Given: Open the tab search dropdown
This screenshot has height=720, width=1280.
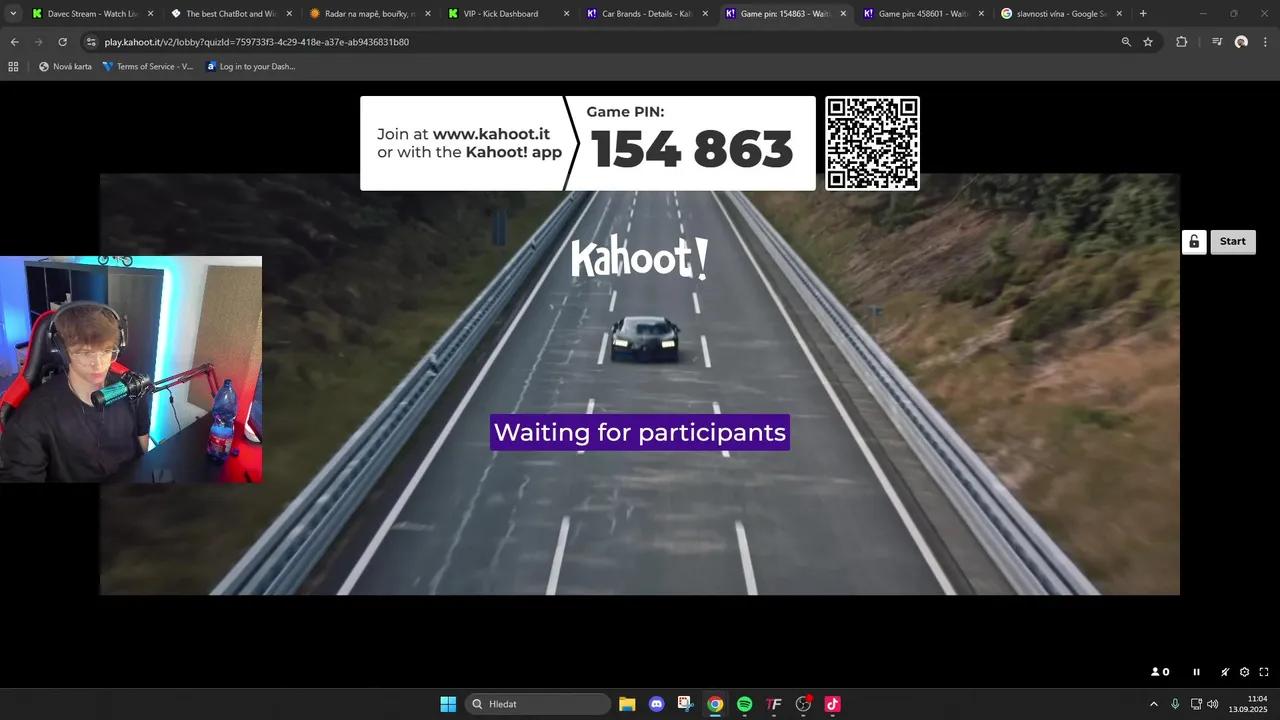Looking at the screenshot, I should point(13,14).
